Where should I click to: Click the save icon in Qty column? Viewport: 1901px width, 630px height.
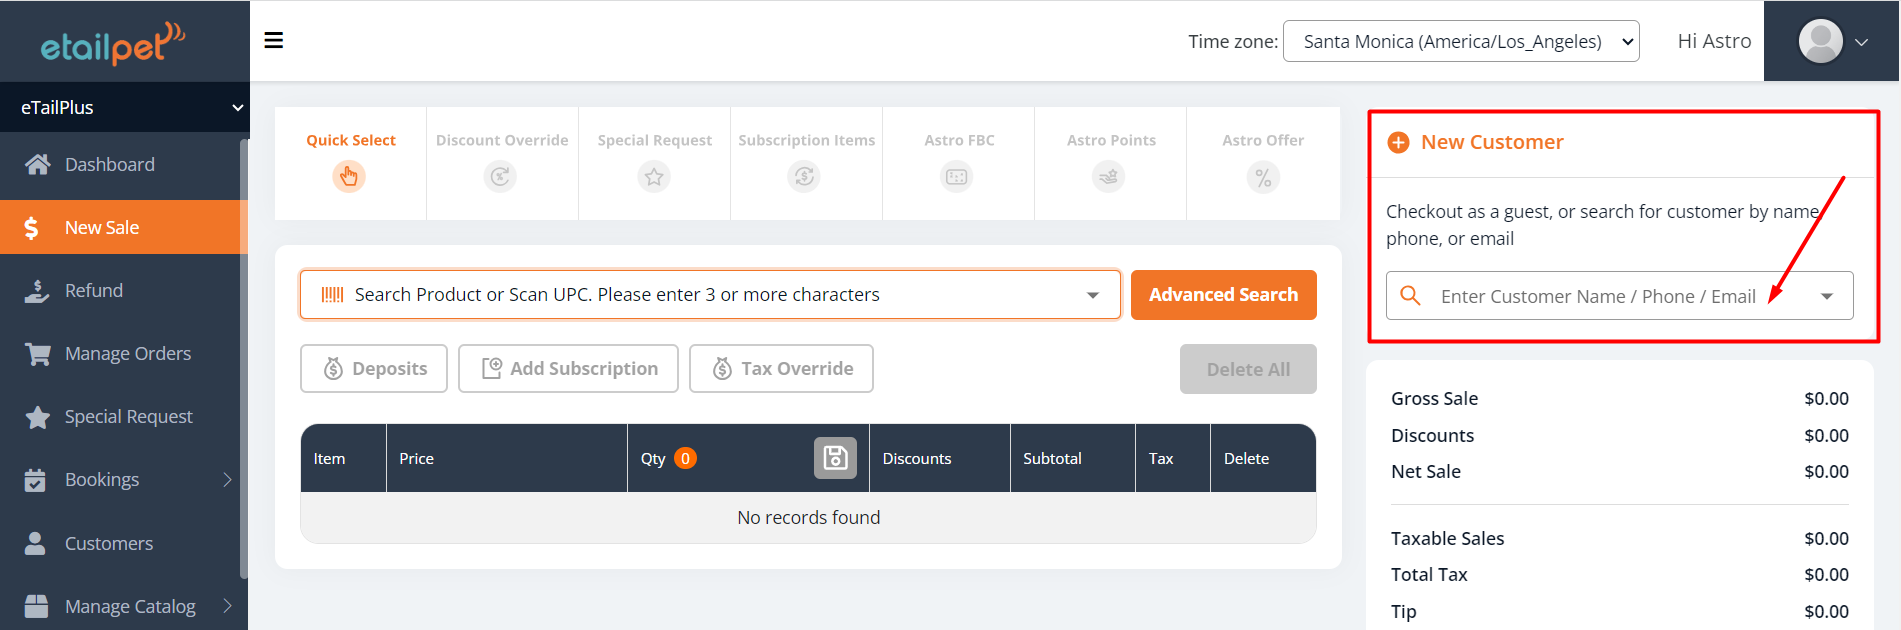click(x=835, y=458)
